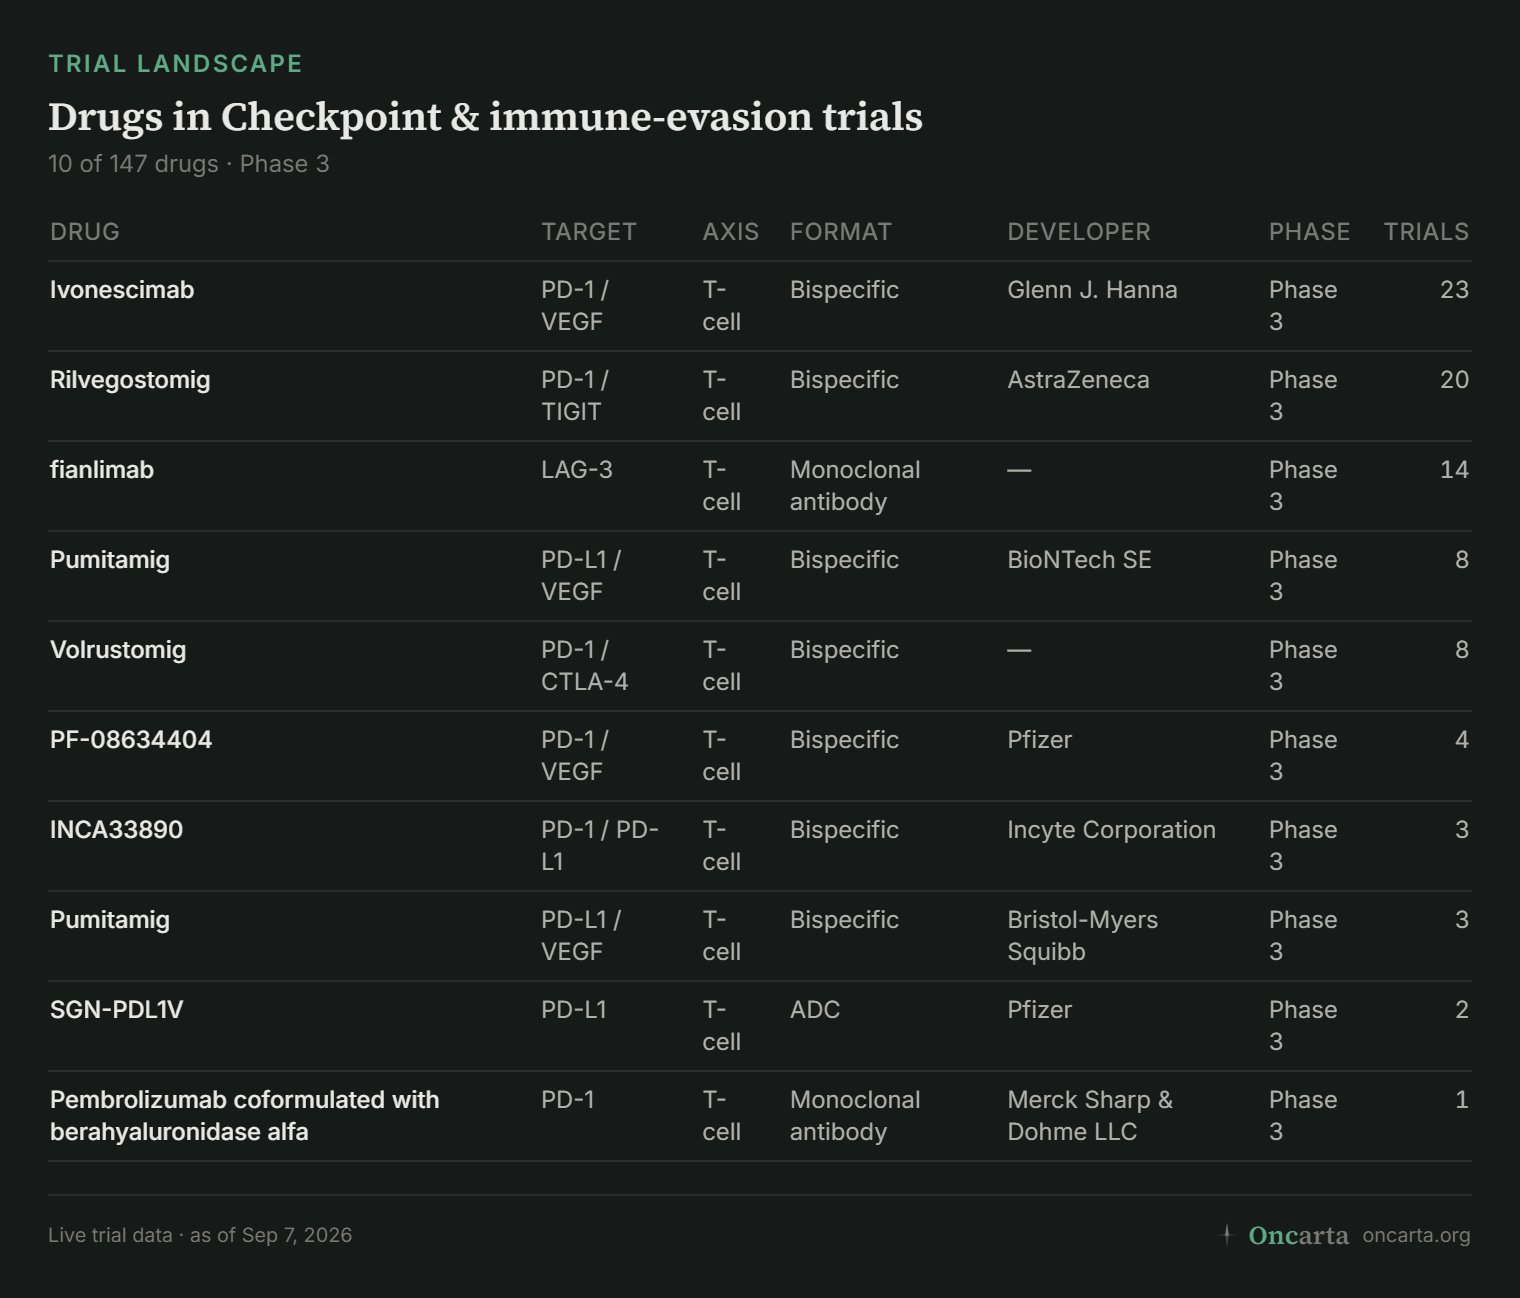
Task: Click the PD-L1 target in SGN-PDL1V row
Action: click(574, 1010)
